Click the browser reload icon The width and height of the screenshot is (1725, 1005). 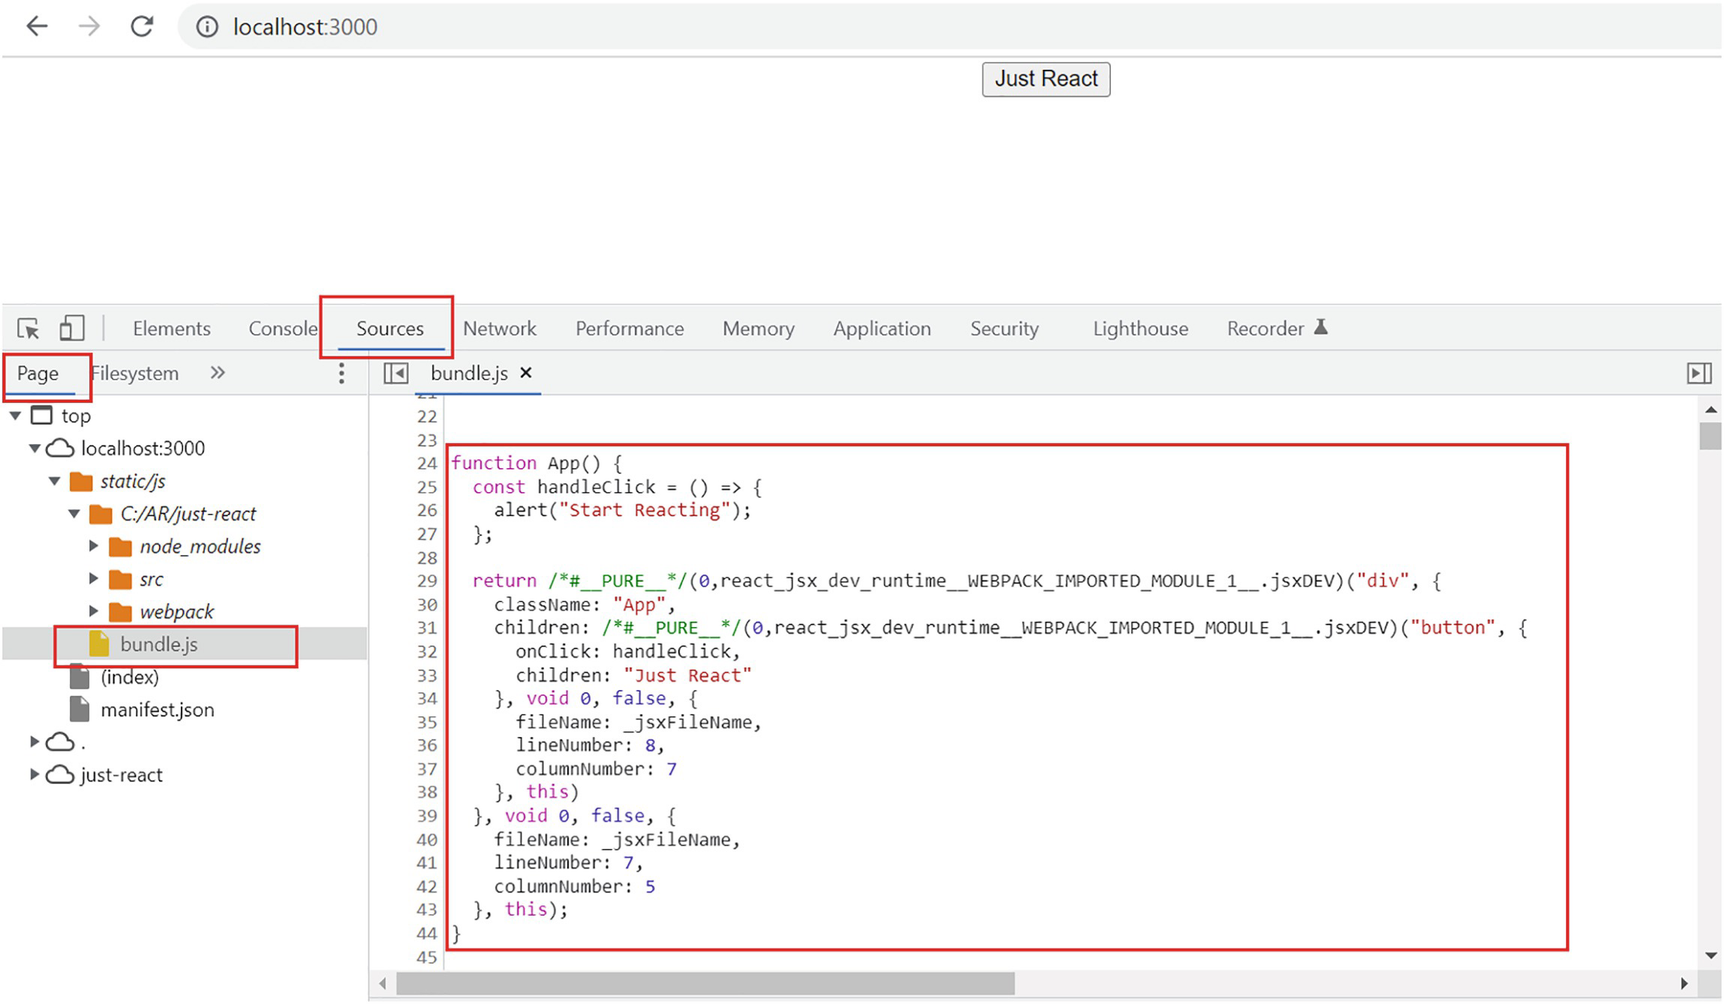tap(142, 27)
